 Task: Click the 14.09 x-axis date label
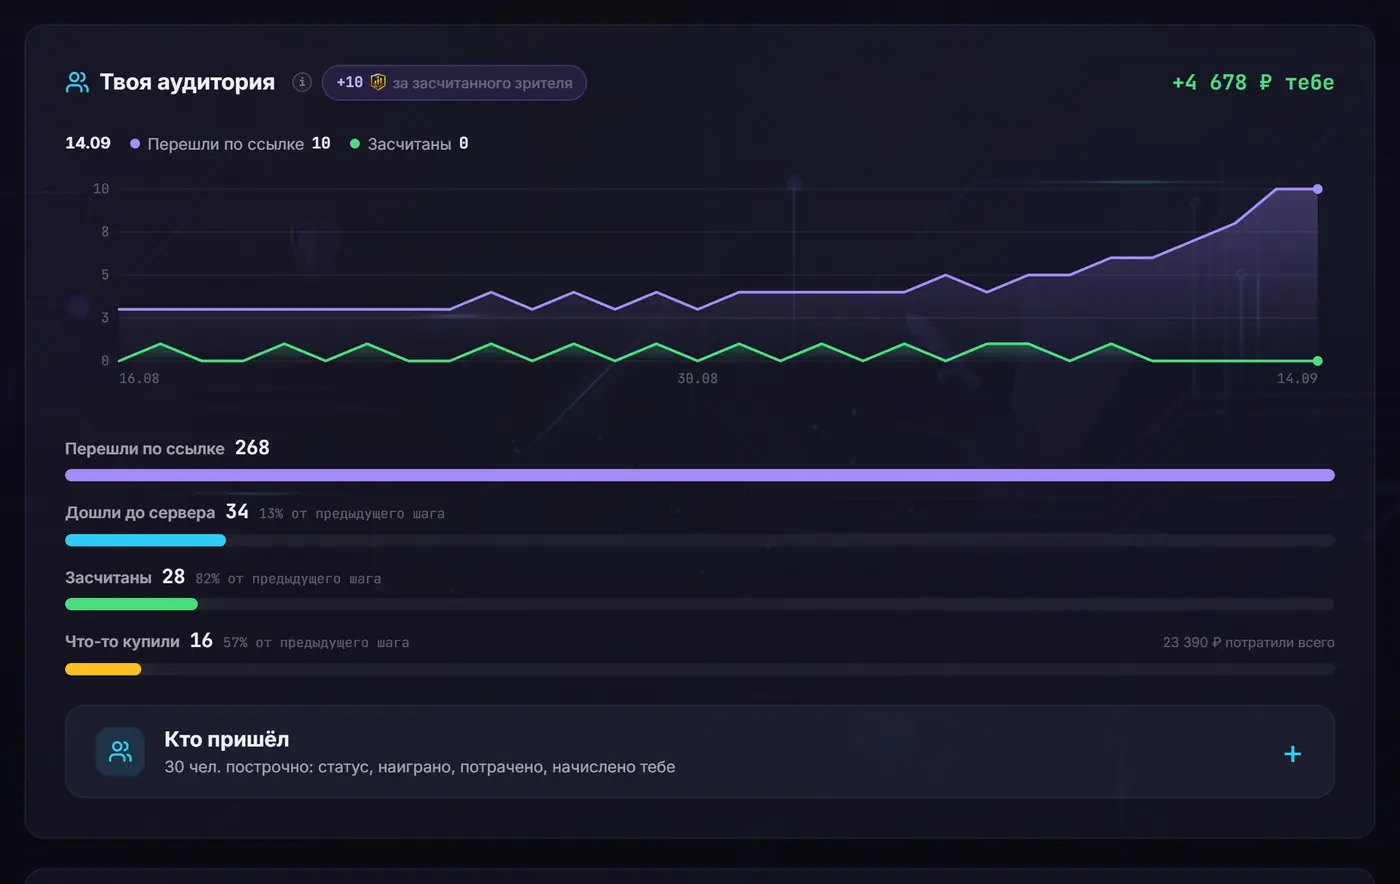1297,378
